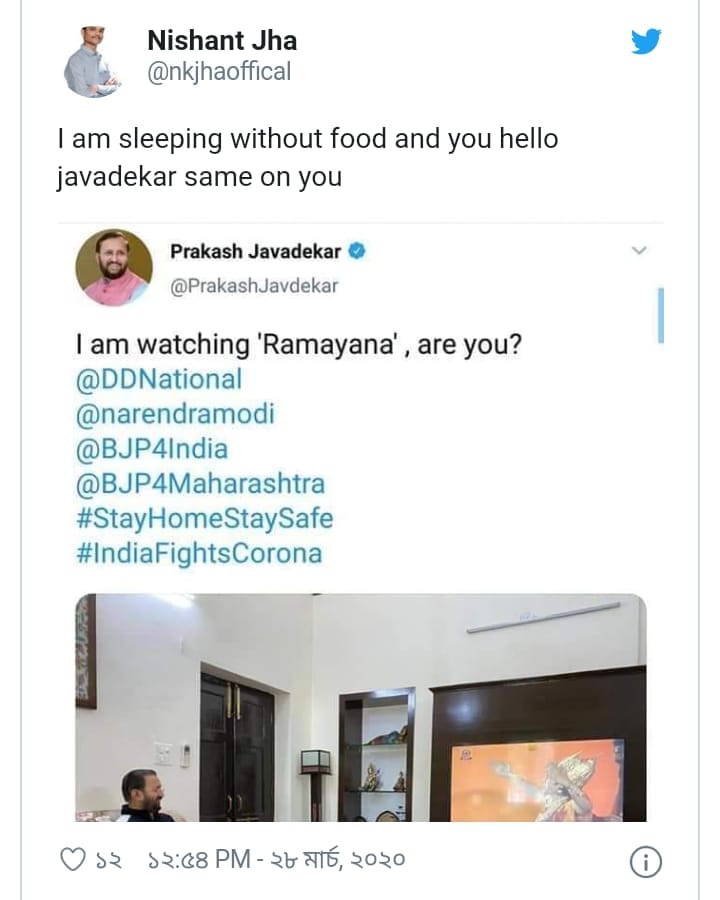This screenshot has width=720, height=900.
Task: Click the Prakash Javadekar display name
Action: click(255, 252)
